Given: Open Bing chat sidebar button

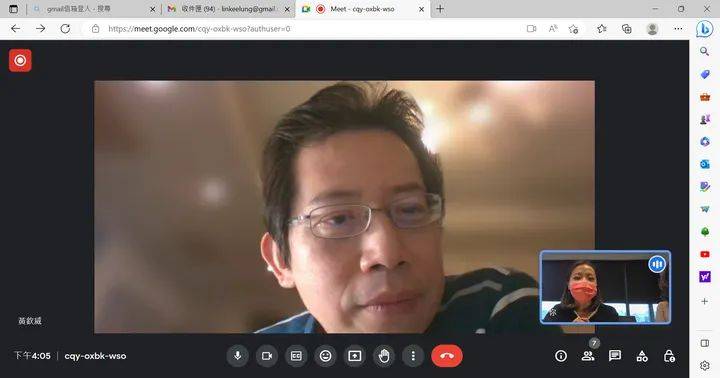Looking at the screenshot, I should click(704, 29).
